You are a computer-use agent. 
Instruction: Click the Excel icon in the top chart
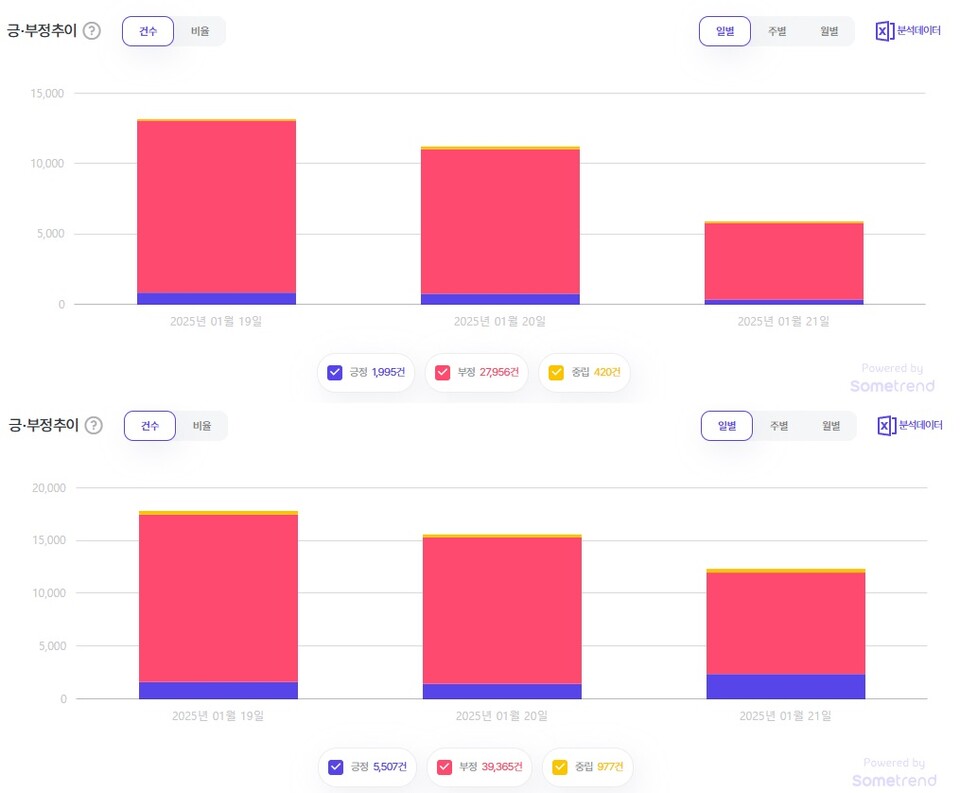point(884,31)
